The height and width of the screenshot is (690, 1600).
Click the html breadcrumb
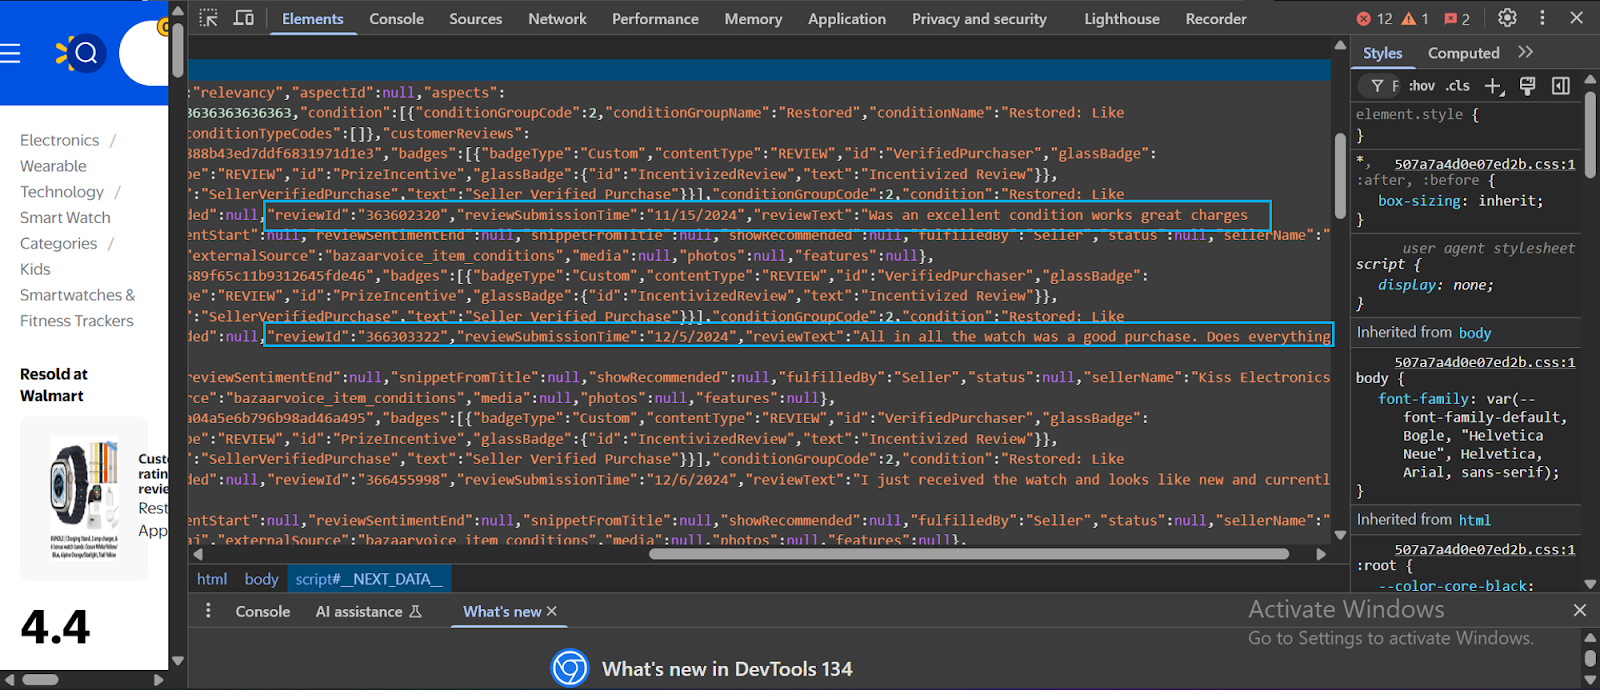211,579
